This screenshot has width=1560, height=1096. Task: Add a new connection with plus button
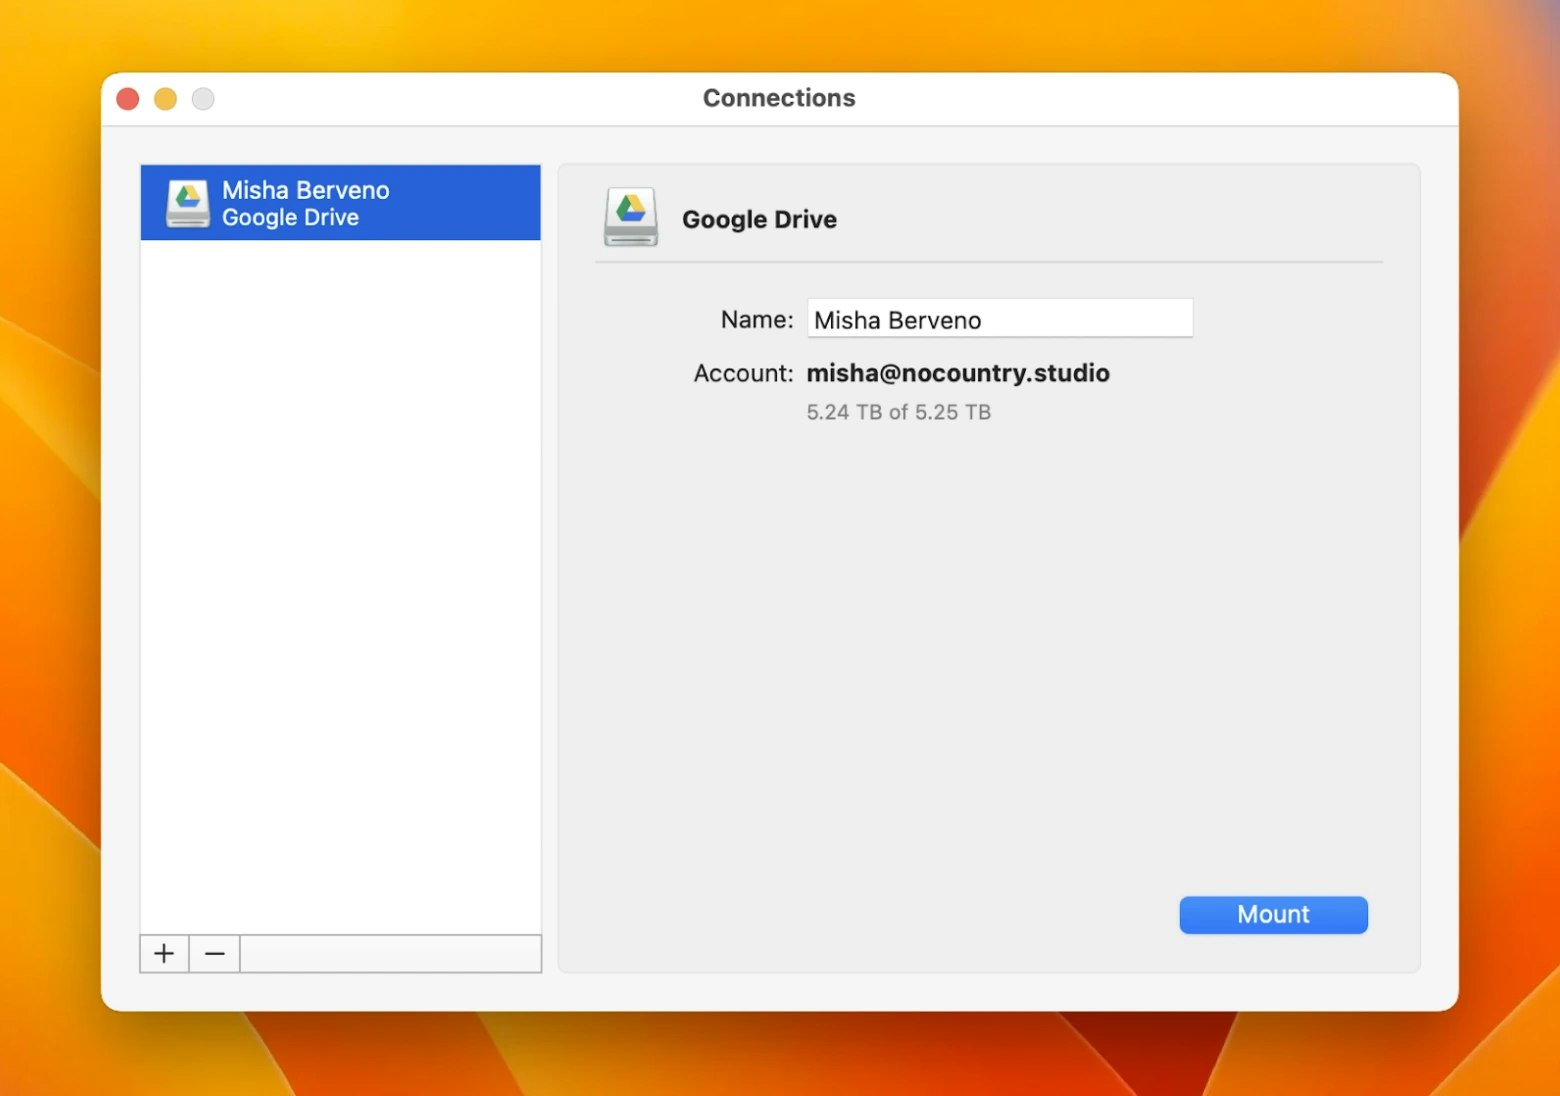click(164, 954)
